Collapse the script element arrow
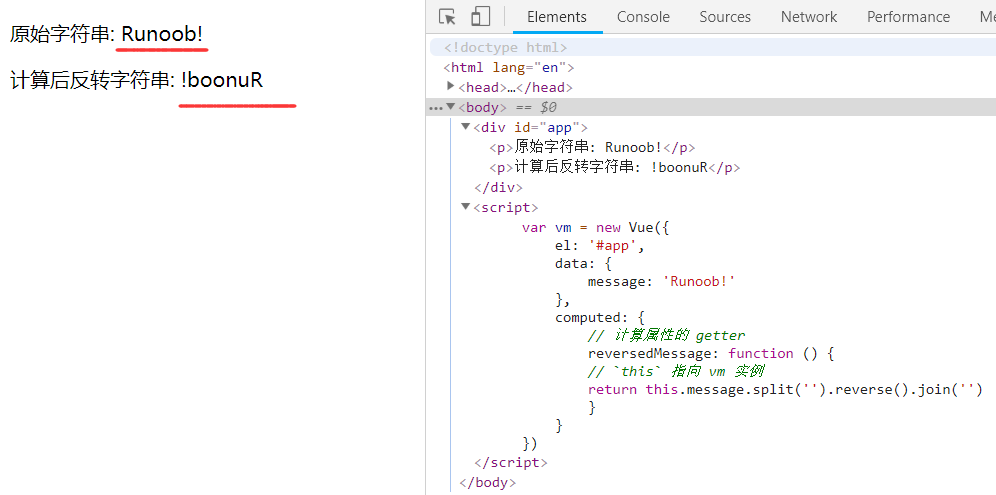The height and width of the screenshot is (495, 996). (x=466, y=207)
